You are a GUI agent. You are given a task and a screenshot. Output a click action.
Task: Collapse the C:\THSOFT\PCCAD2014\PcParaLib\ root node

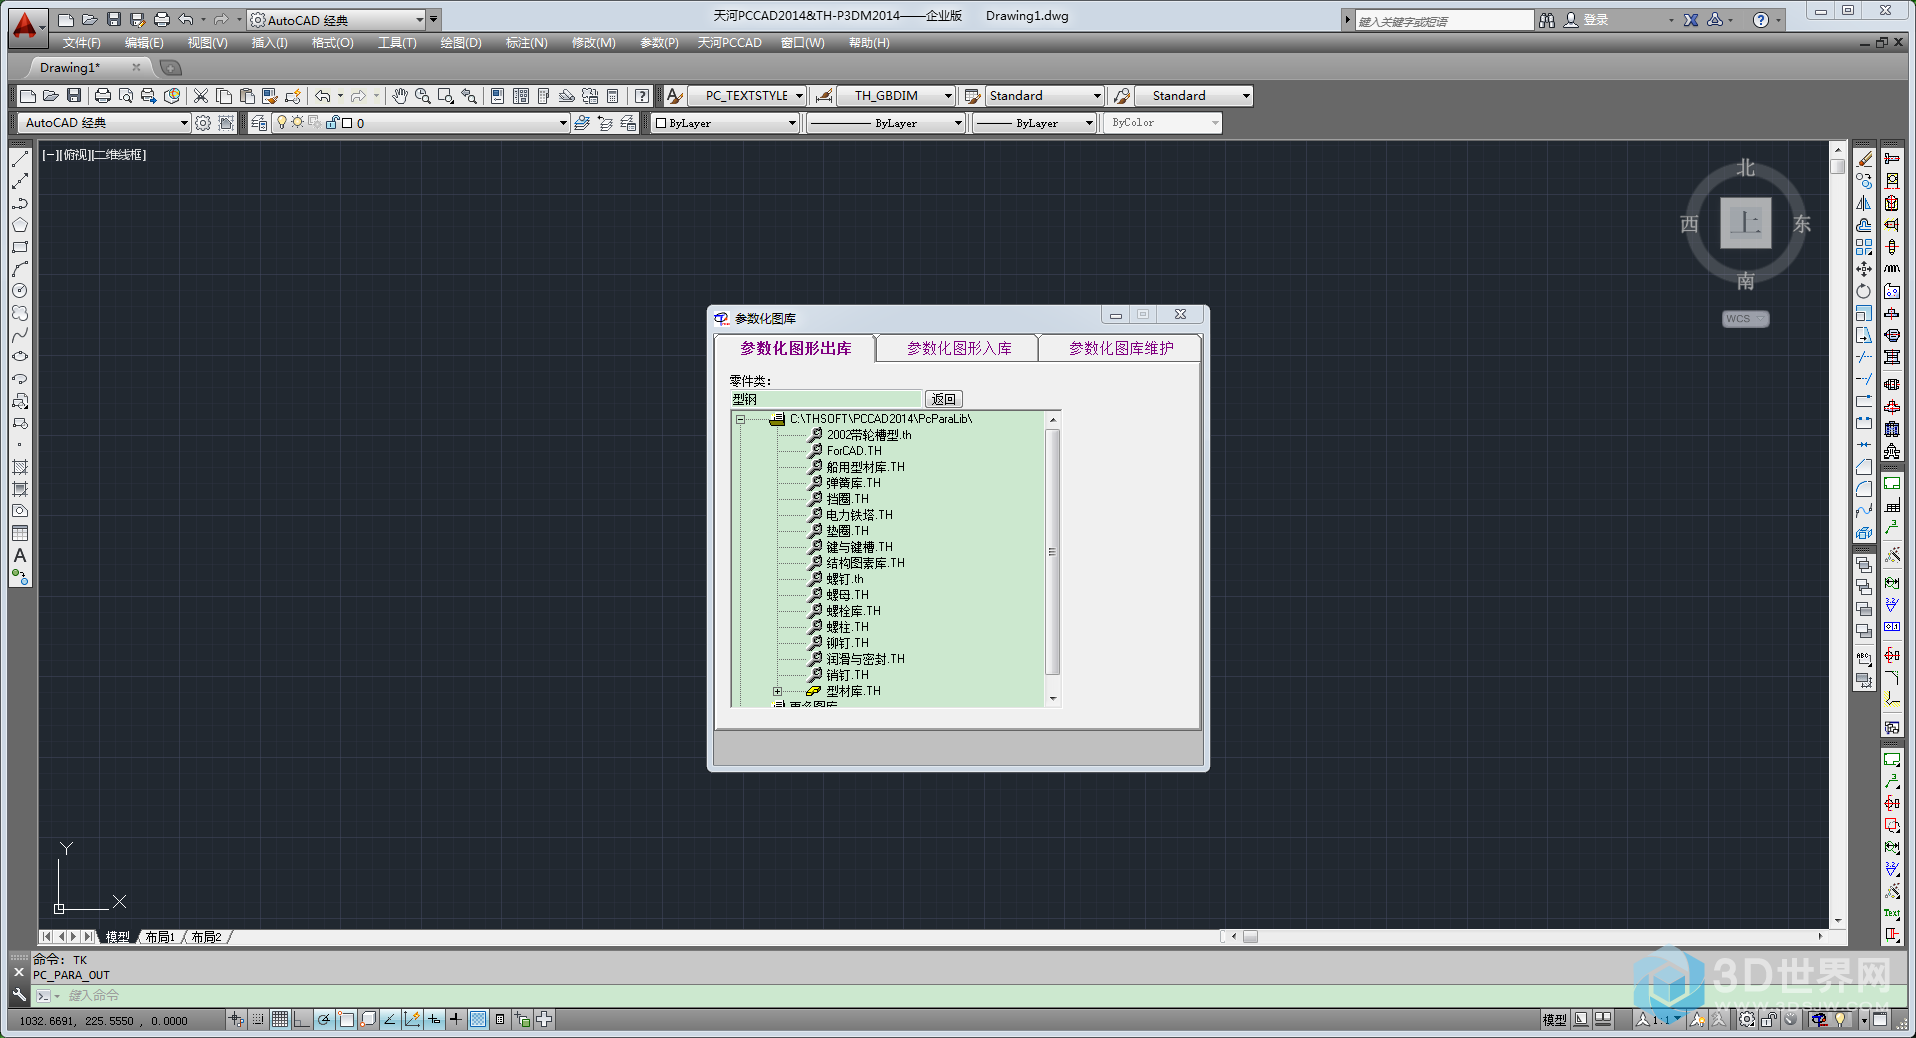coord(740,419)
